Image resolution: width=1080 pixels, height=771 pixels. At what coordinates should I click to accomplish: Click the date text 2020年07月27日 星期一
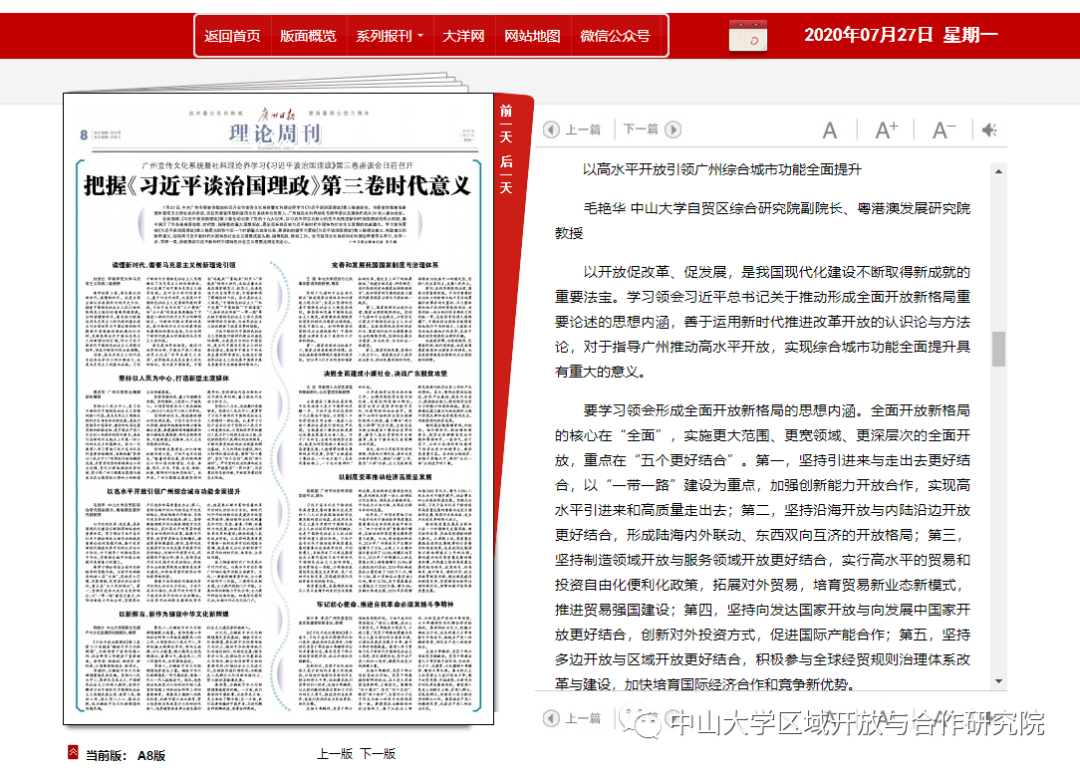point(901,35)
